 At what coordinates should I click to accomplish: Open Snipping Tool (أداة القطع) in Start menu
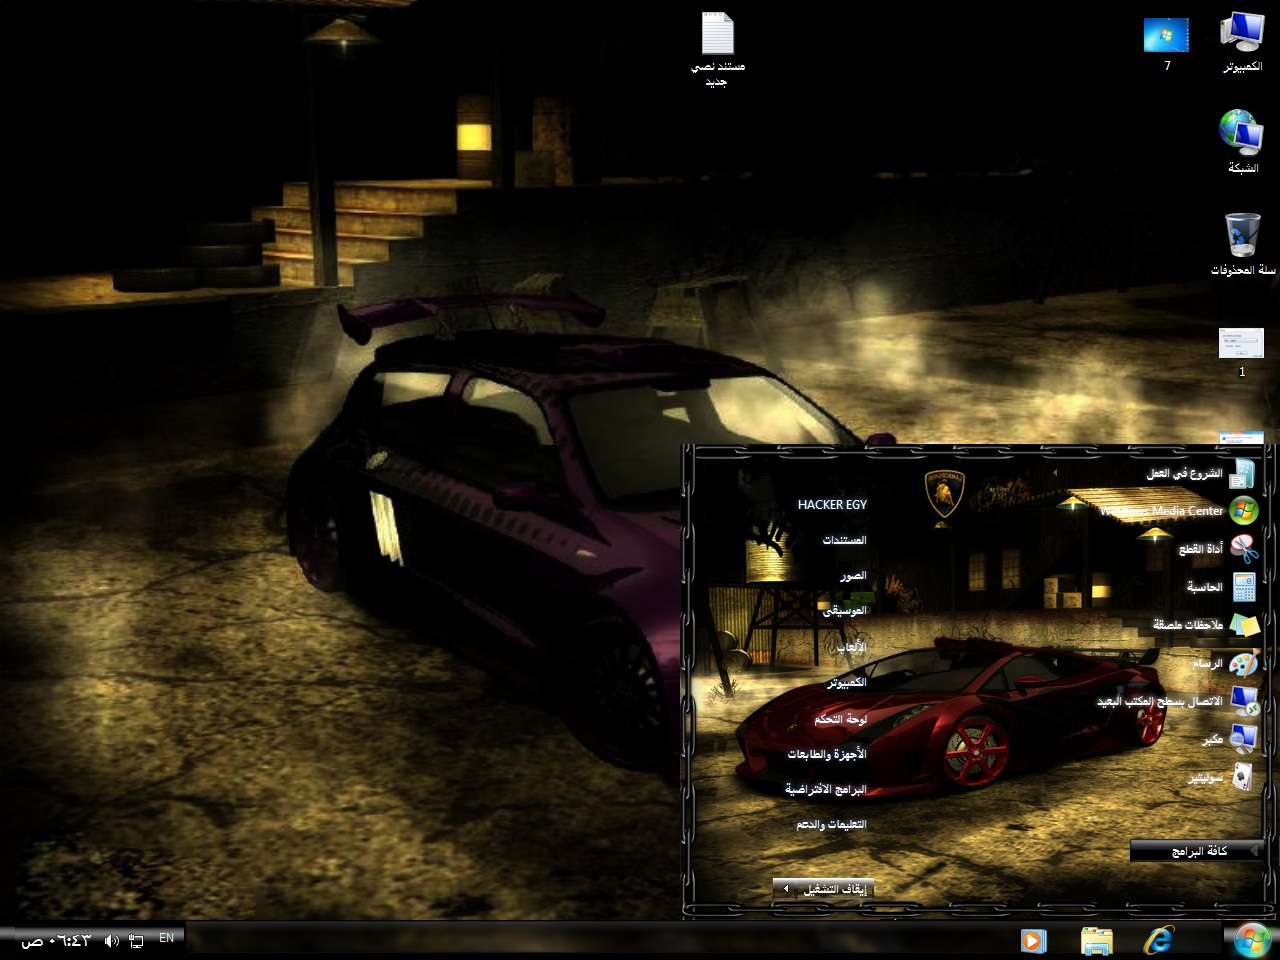click(1200, 549)
